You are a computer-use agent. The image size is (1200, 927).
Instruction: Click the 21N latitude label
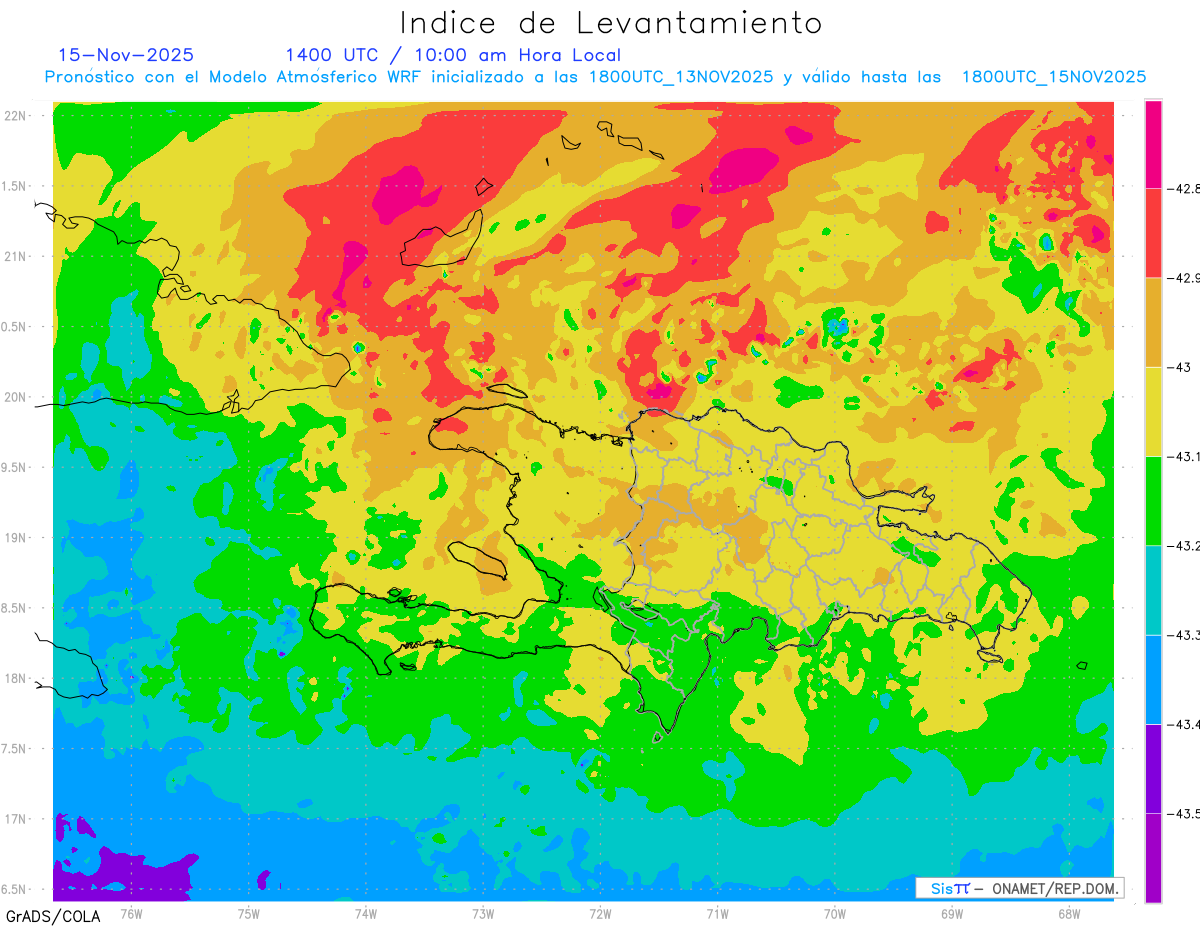[x=15, y=256]
